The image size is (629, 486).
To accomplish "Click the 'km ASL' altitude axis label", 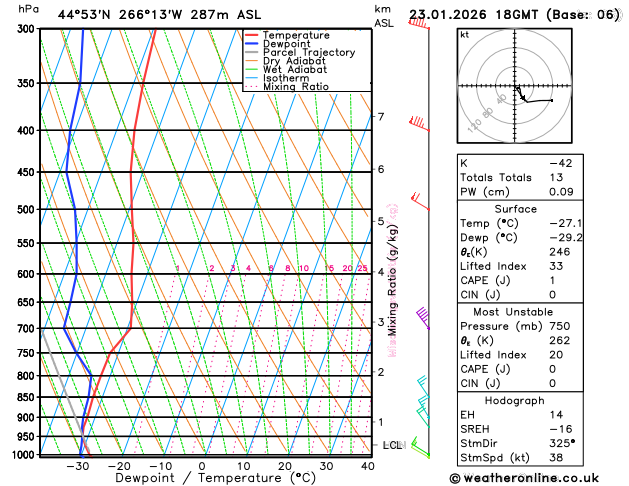I will tap(384, 16).
